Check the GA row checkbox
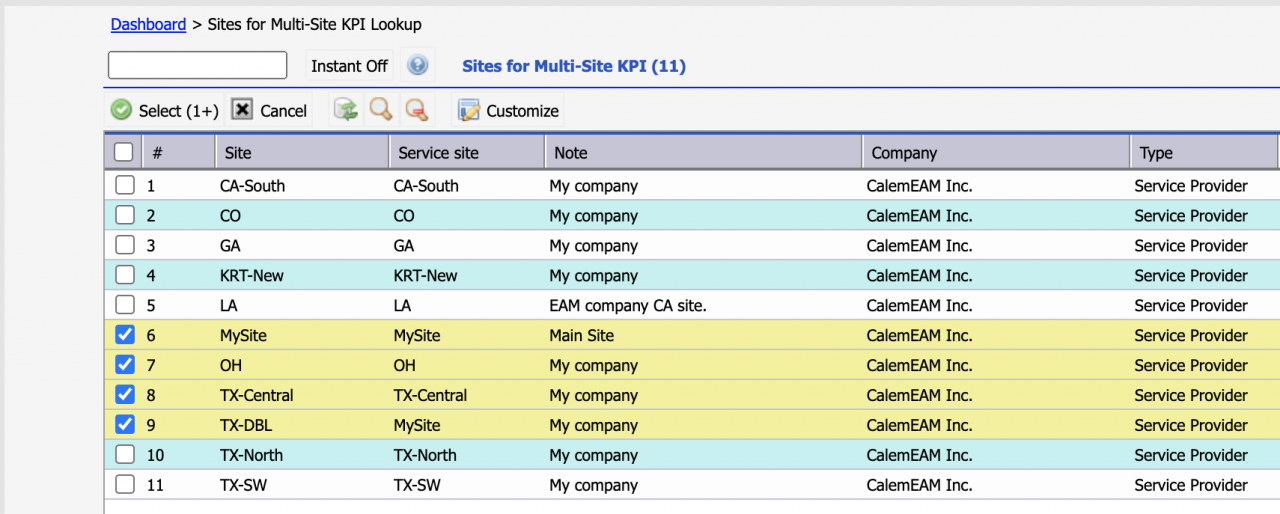This screenshot has height=514, width=1280. [x=124, y=245]
